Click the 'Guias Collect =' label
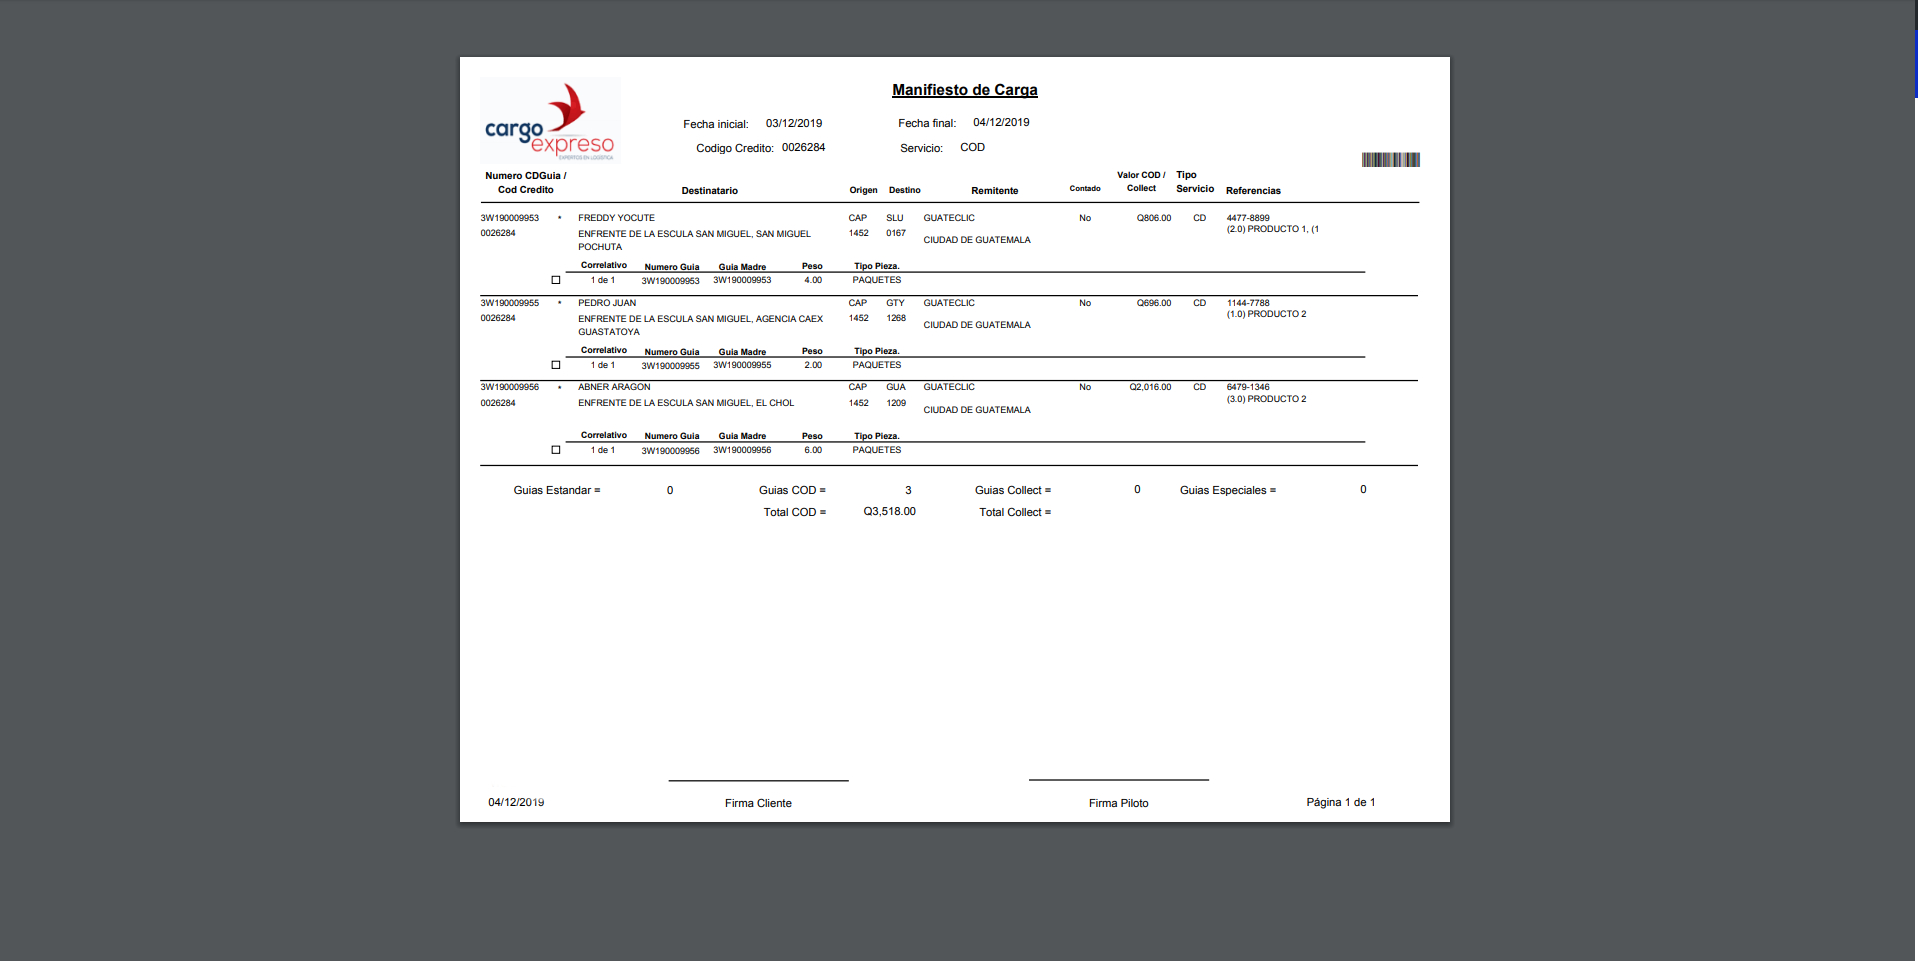 tap(1013, 490)
